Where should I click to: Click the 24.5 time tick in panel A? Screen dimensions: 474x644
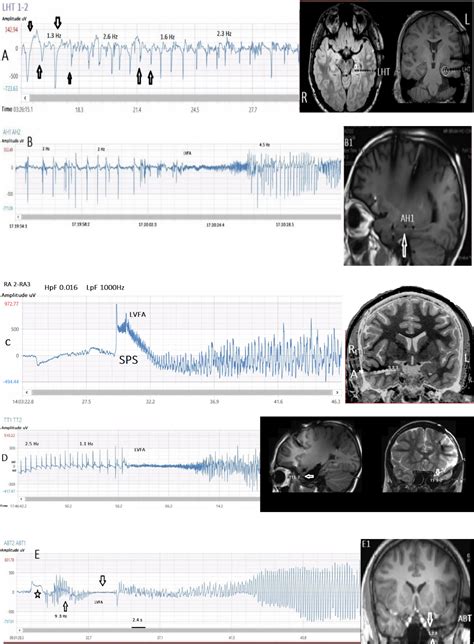(x=195, y=110)
